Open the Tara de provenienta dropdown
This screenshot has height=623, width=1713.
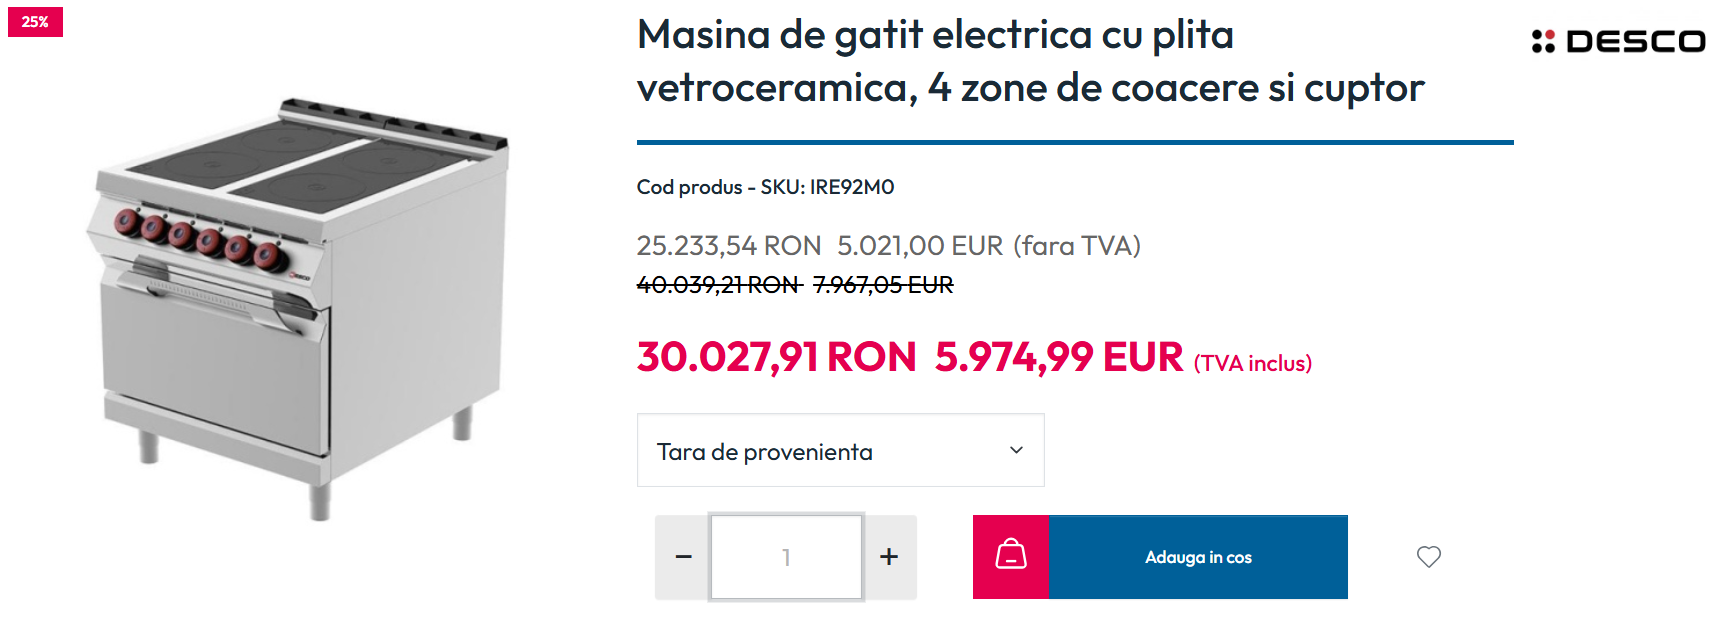(x=840, y=451)
